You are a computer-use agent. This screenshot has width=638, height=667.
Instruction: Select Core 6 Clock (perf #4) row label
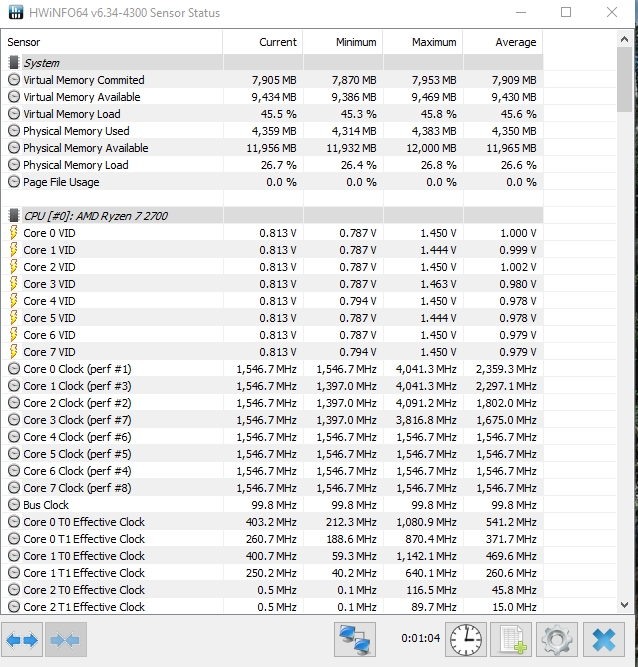77,471
